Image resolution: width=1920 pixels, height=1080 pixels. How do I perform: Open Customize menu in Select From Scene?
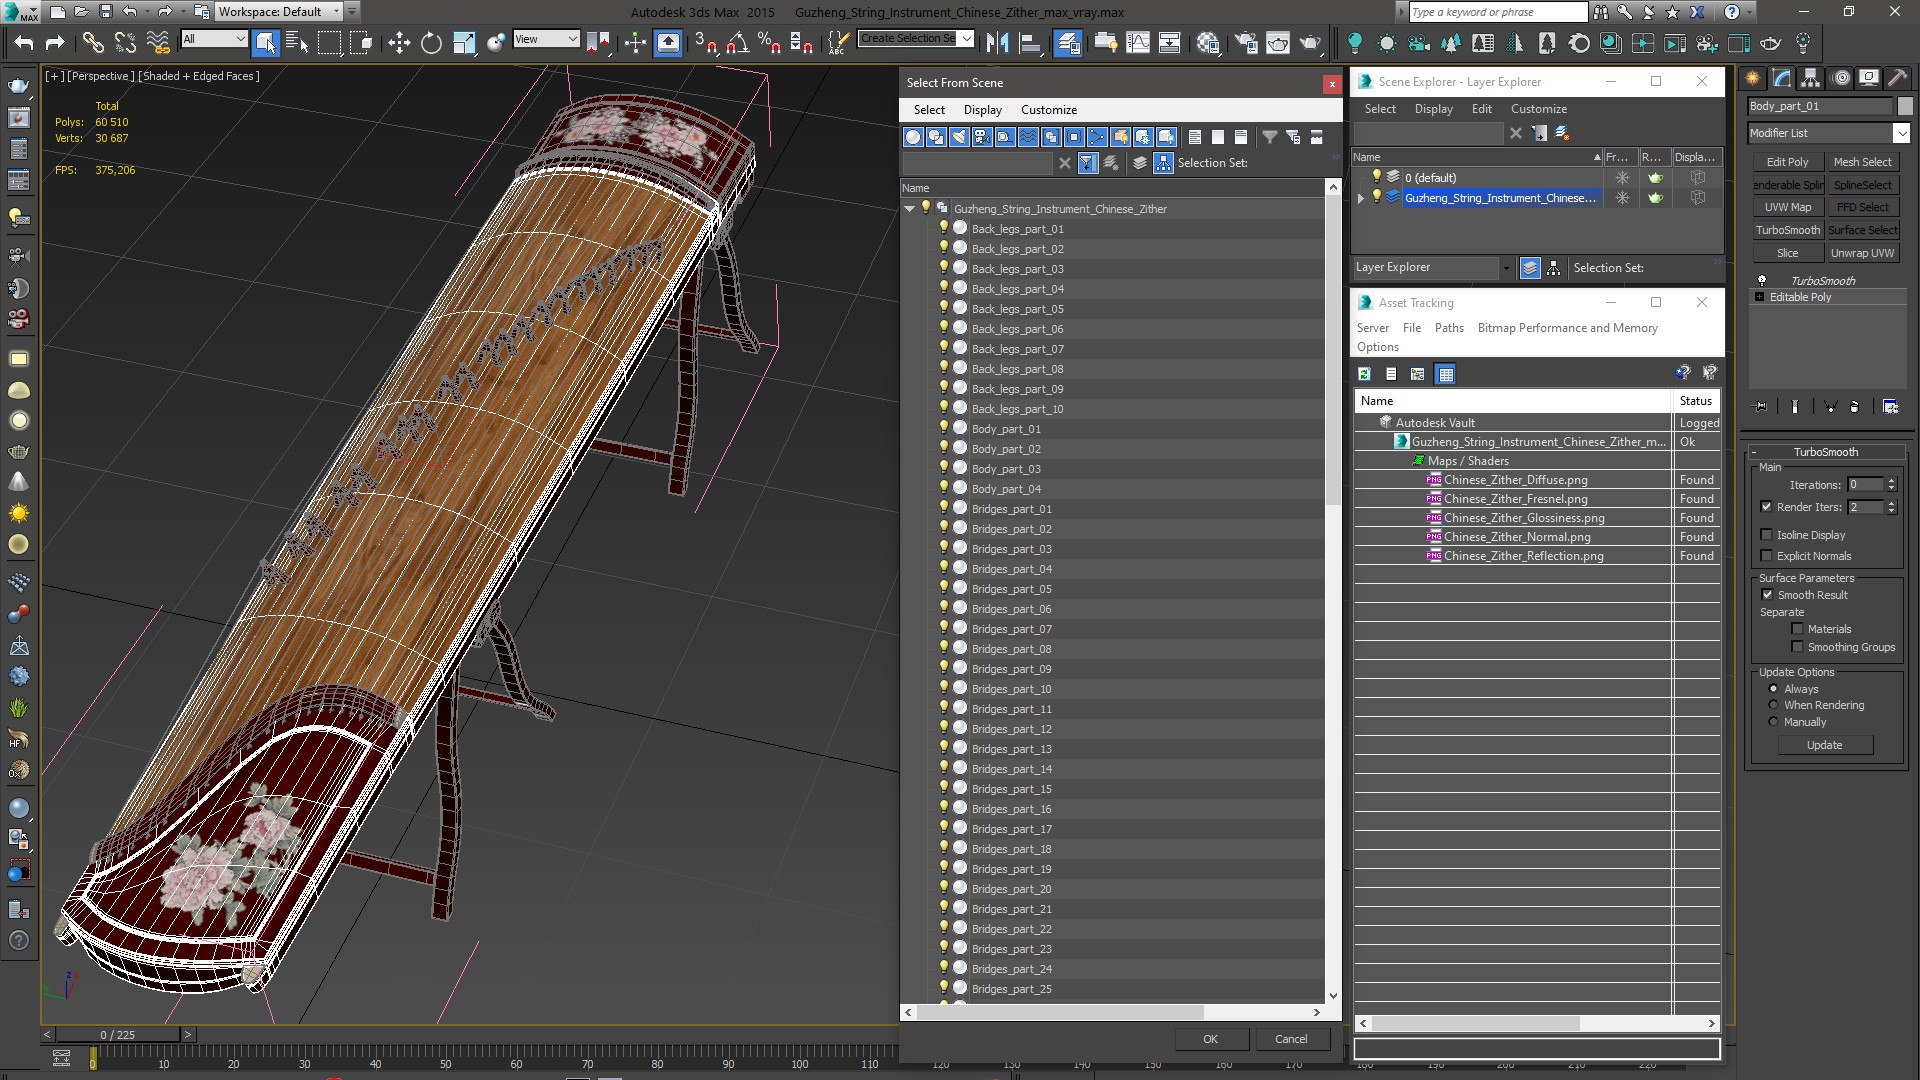point(1048,110)
